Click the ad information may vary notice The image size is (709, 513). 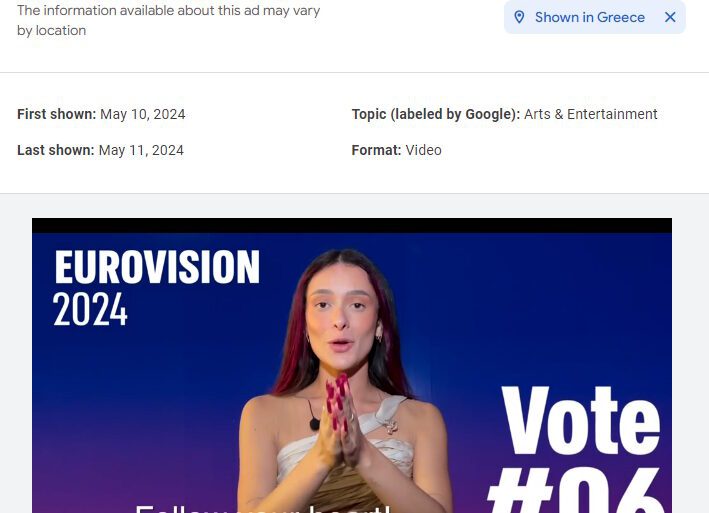tap(168, 20)
